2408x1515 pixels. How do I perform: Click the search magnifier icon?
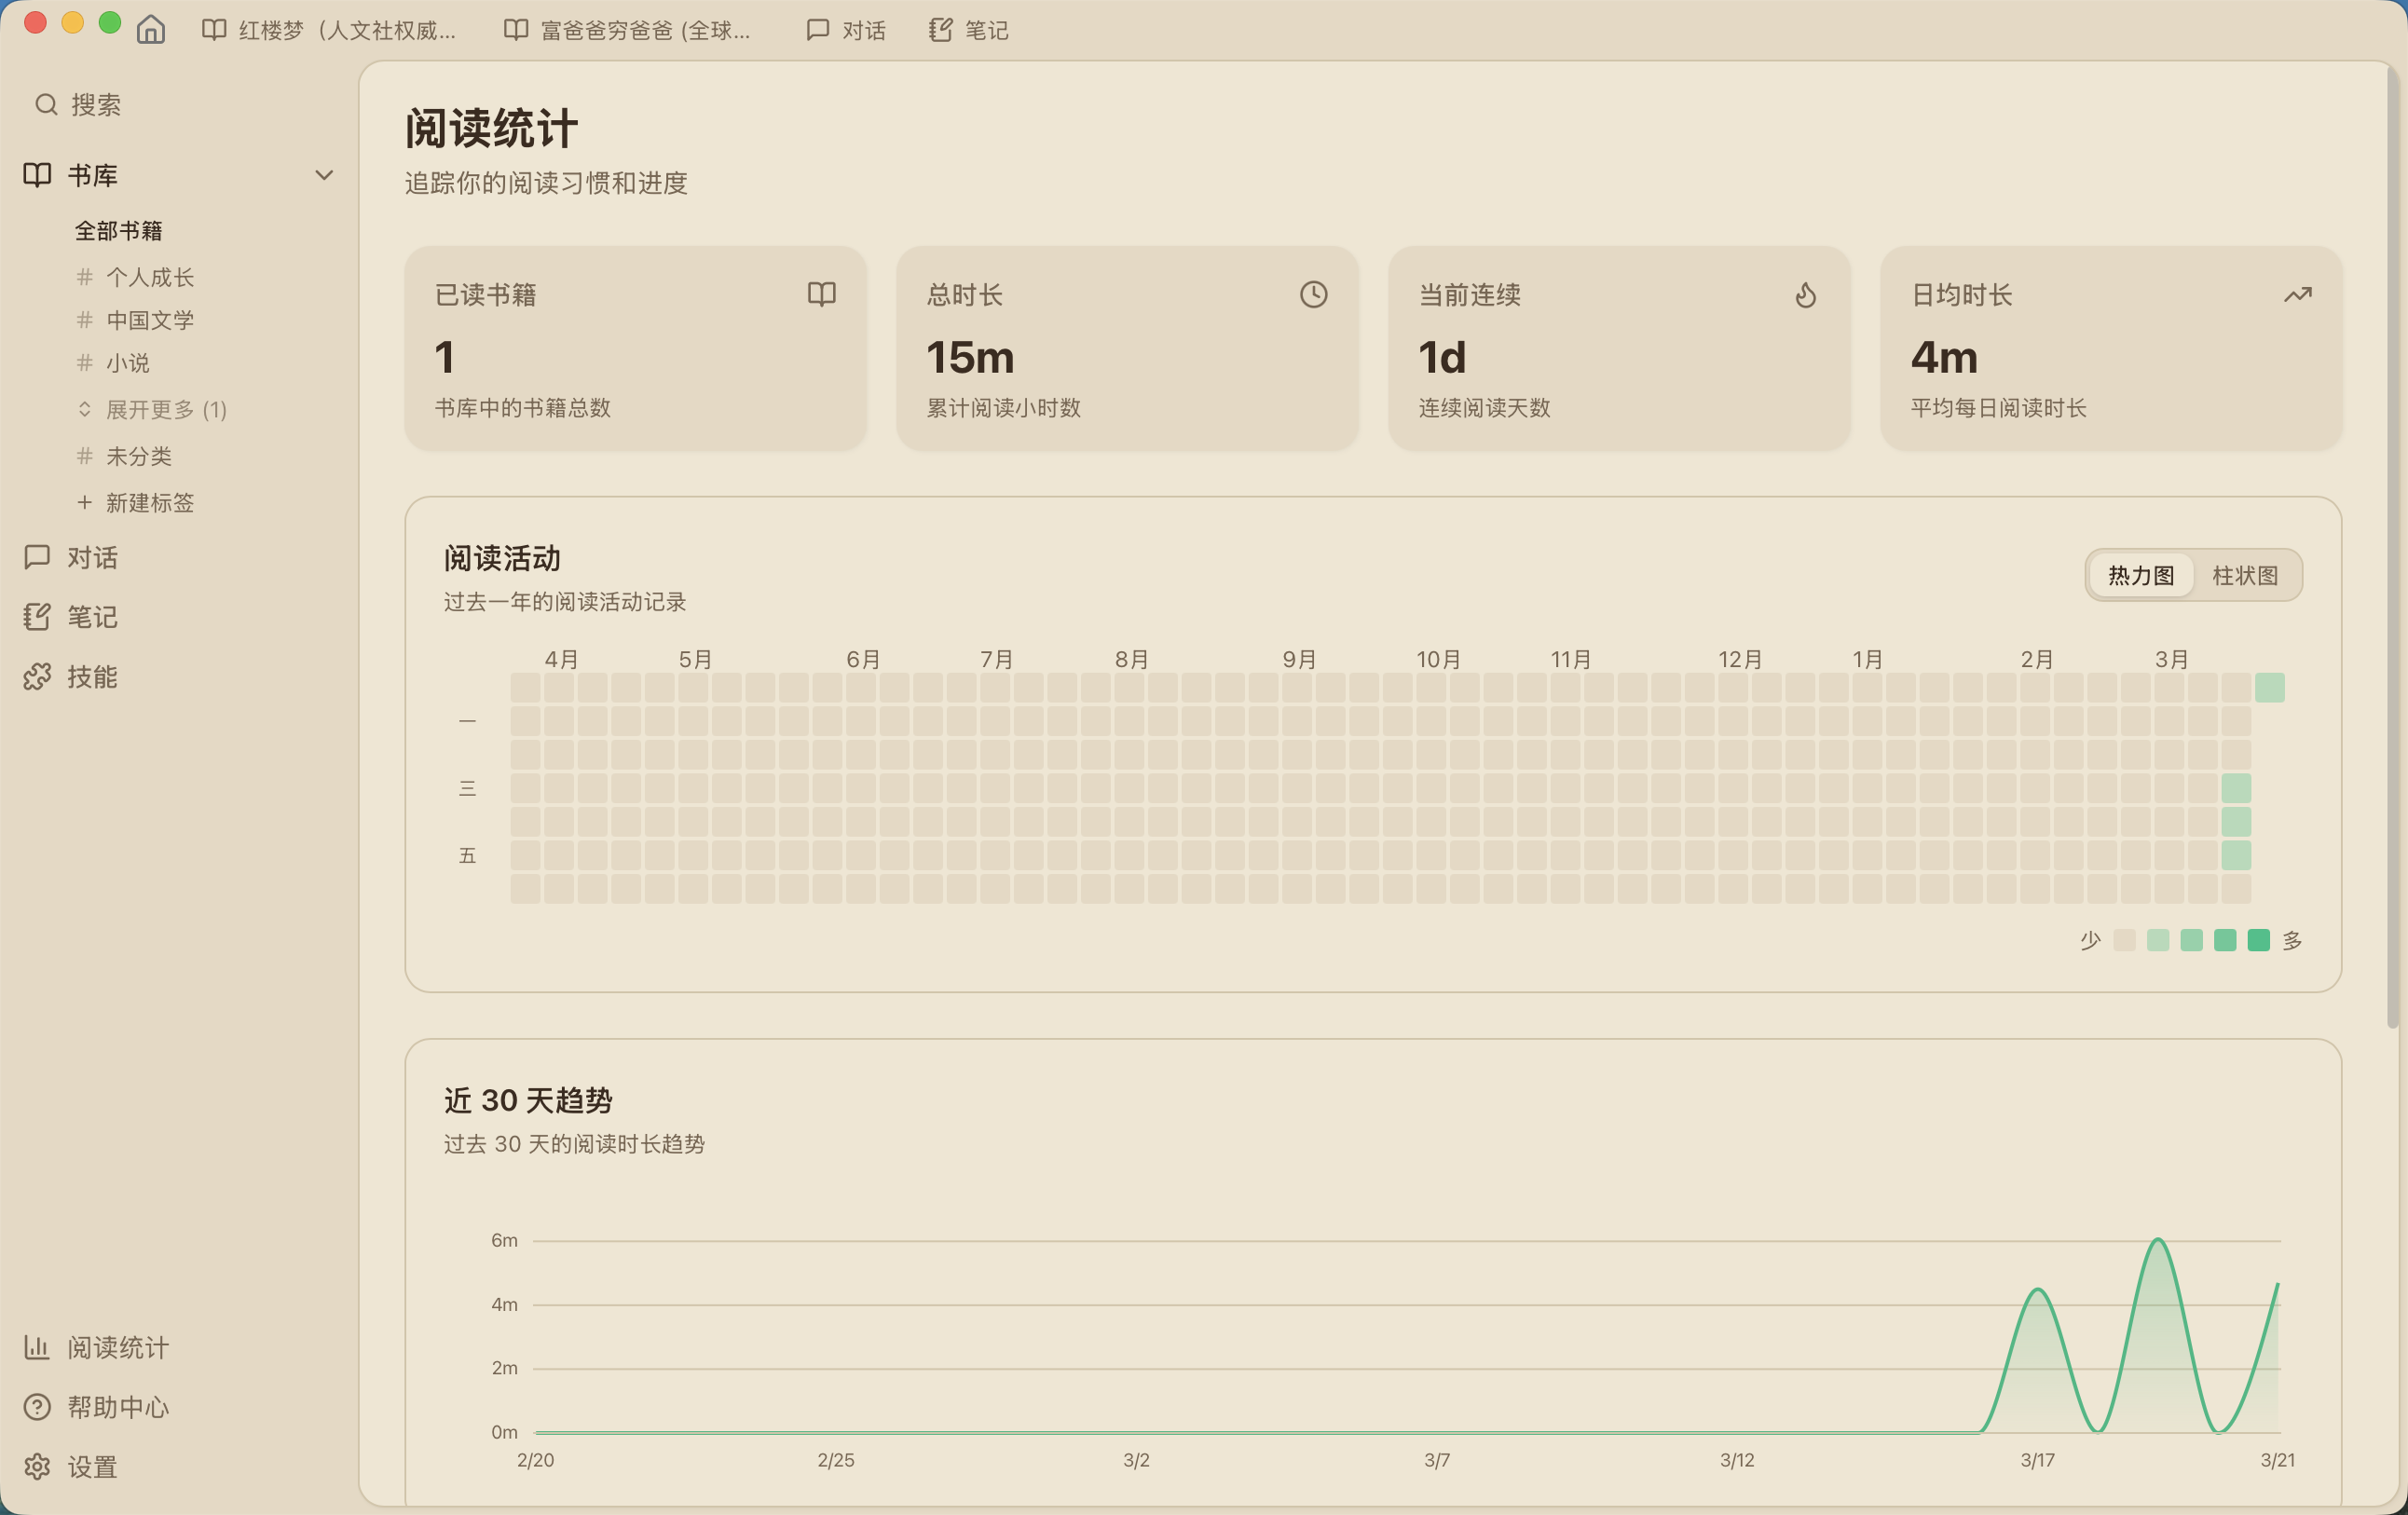click(x=46, y=105)
